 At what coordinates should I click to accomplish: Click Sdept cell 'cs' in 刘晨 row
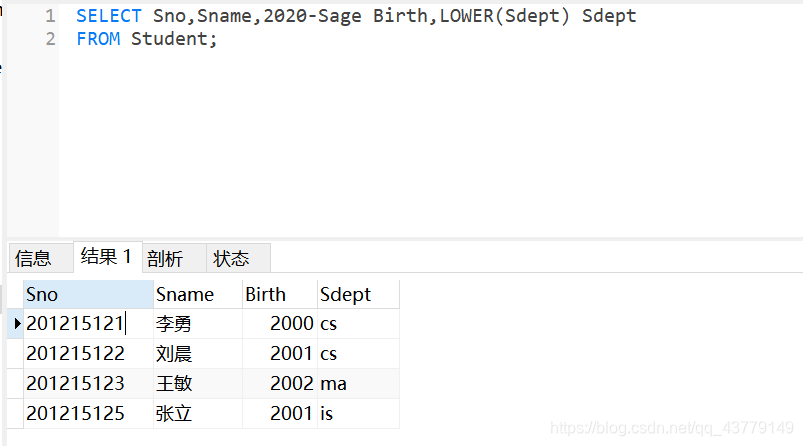tap(358, 354)
